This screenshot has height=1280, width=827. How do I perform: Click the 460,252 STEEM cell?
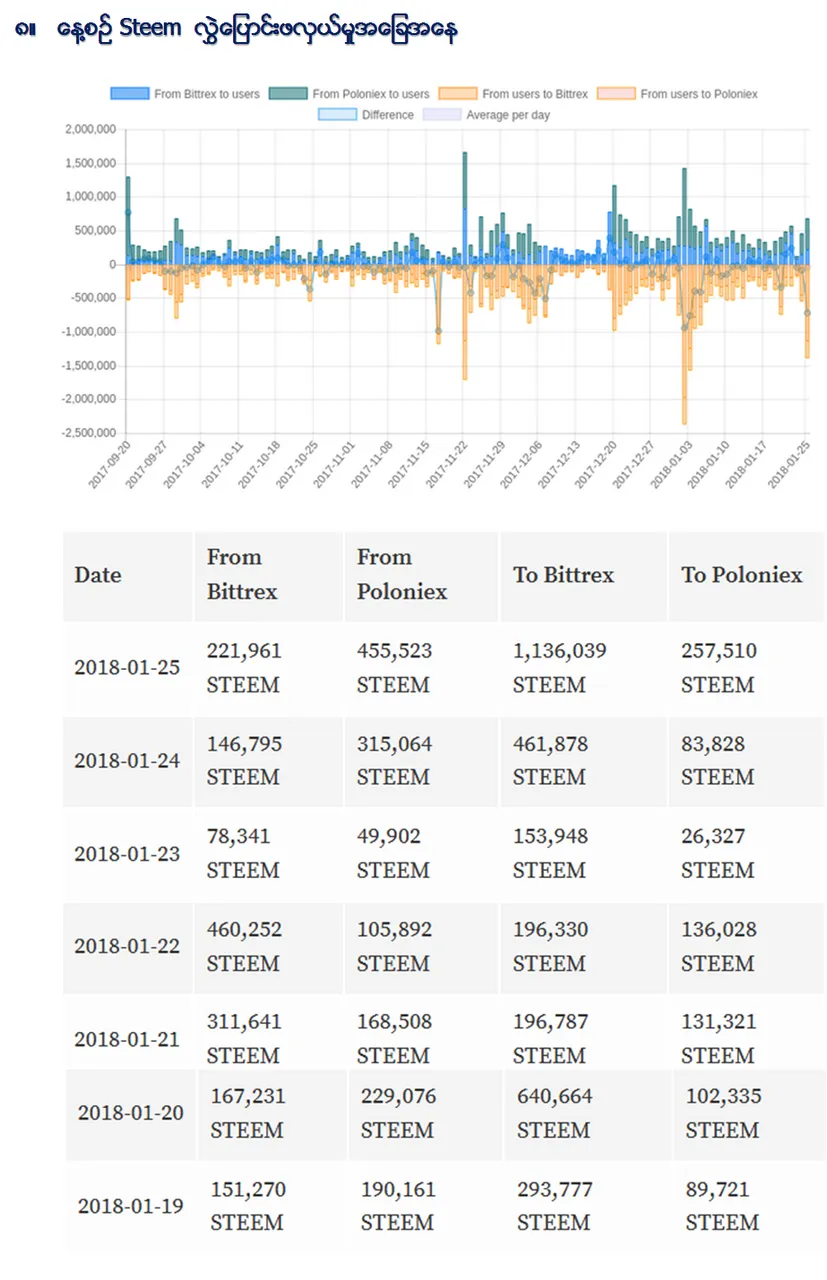pos(269,947)
